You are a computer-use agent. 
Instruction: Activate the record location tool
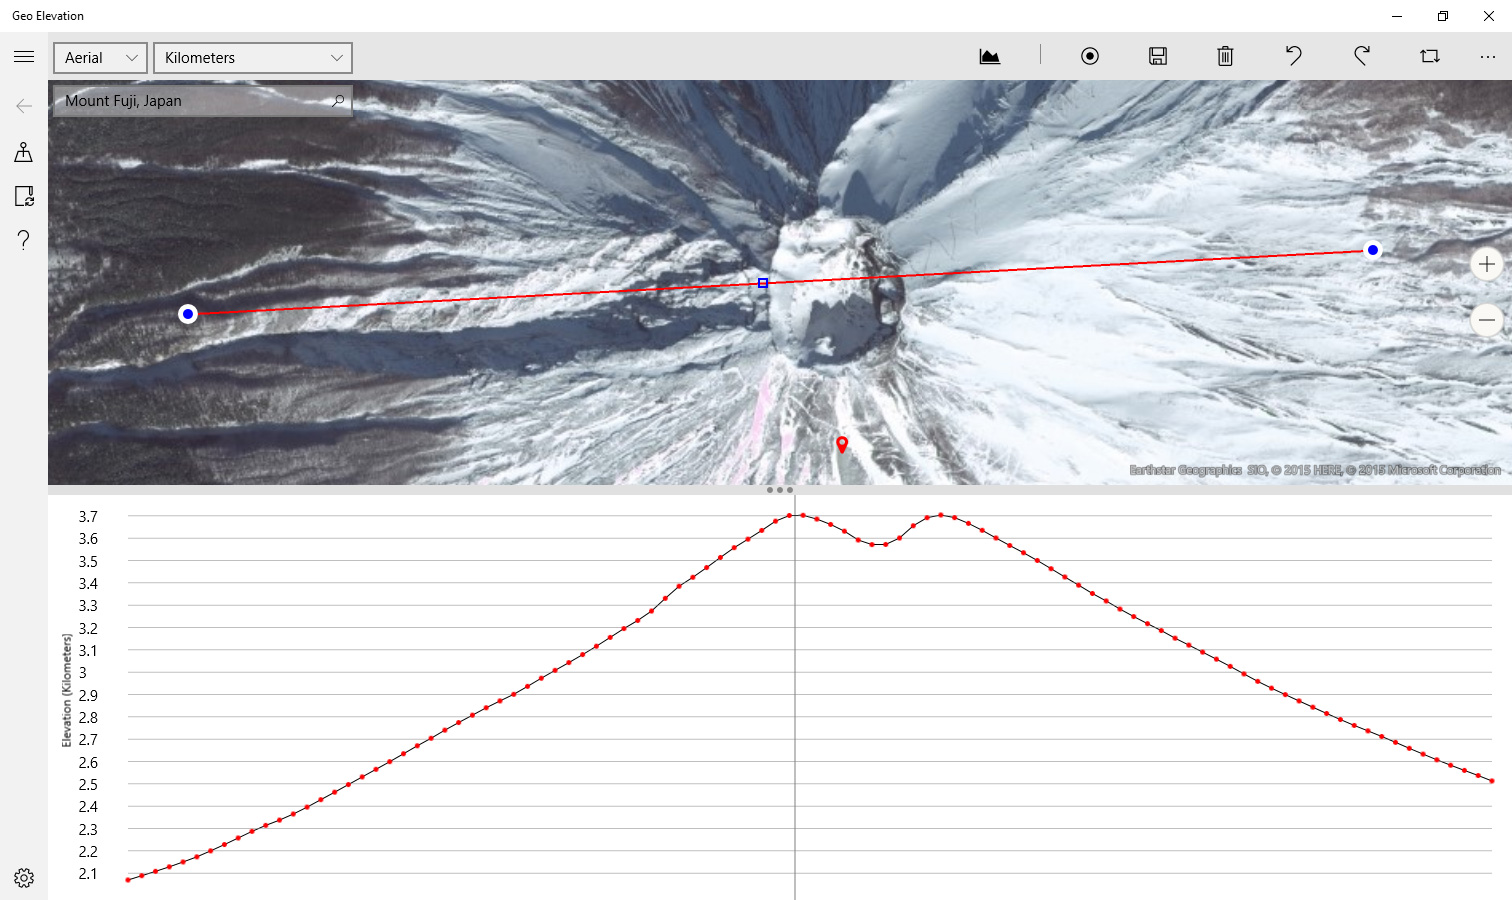pos(1089,57)
